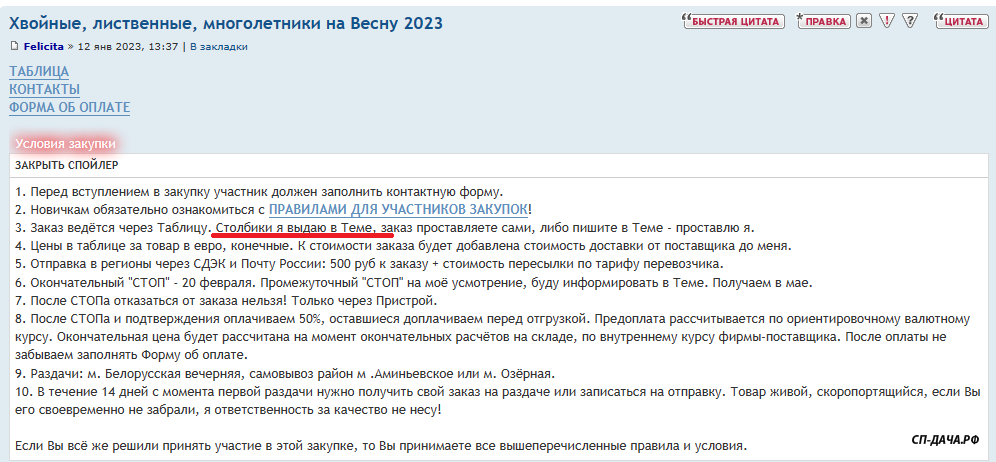The width and height of the screenshot is (996, 462).
Task: View author Felicita's profile
Action: tap(46, 46)
